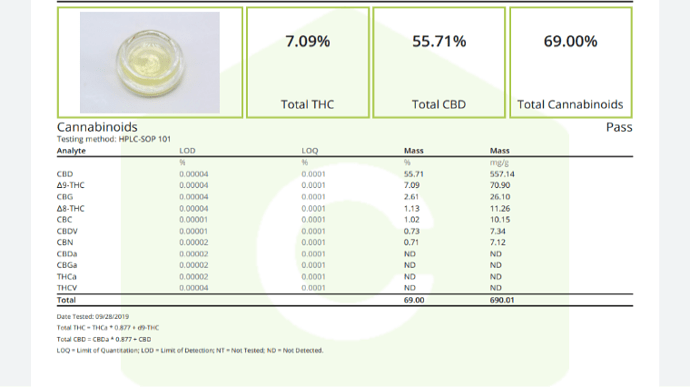Screen dimensions: 690x387
Task: Click the Pass result label
Action: (x=619, y=127)
